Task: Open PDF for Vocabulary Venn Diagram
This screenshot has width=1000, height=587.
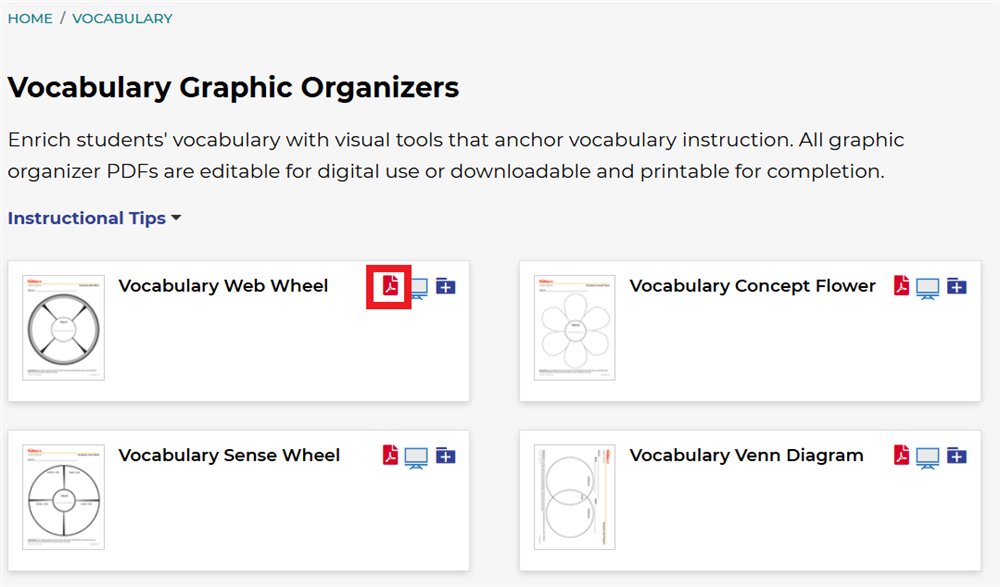Action: click(902, 456)
